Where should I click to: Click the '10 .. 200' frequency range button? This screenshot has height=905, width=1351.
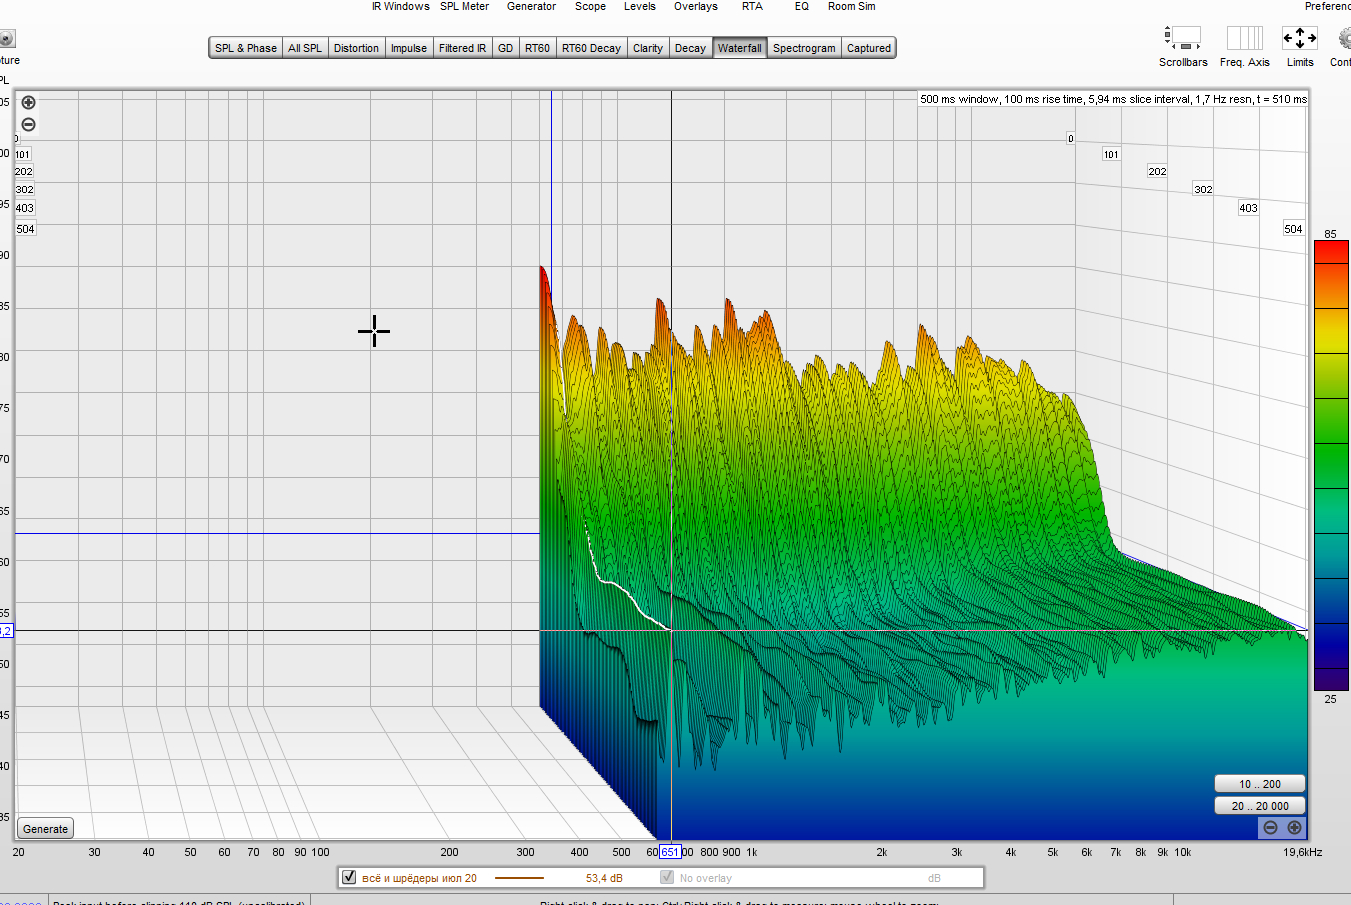[x=1259, y=784]
